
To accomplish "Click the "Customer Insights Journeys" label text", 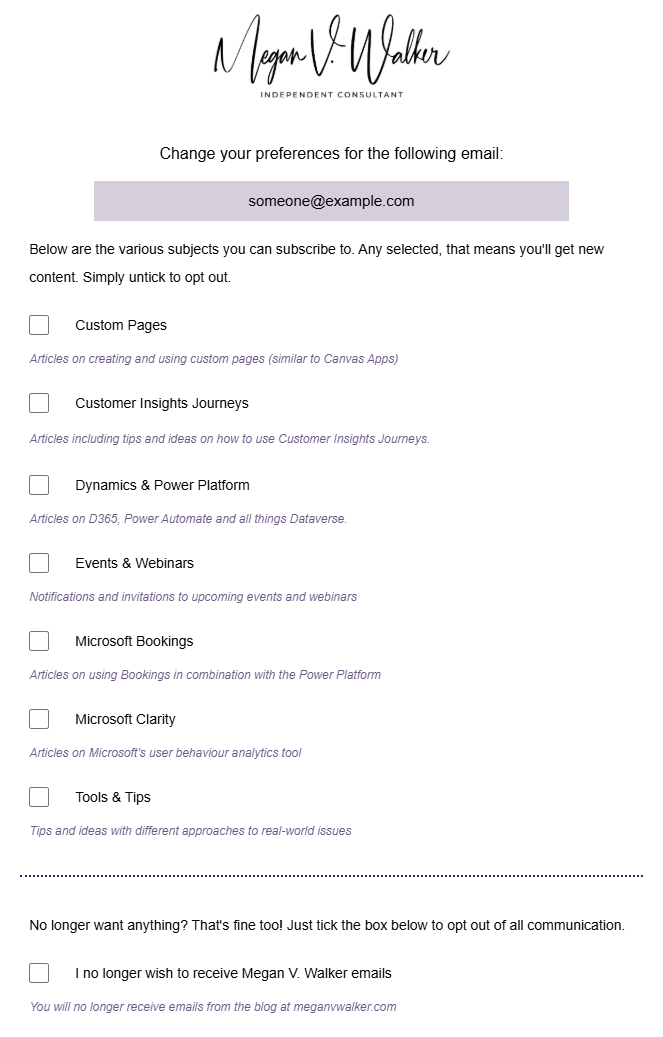I will point(162,403).
